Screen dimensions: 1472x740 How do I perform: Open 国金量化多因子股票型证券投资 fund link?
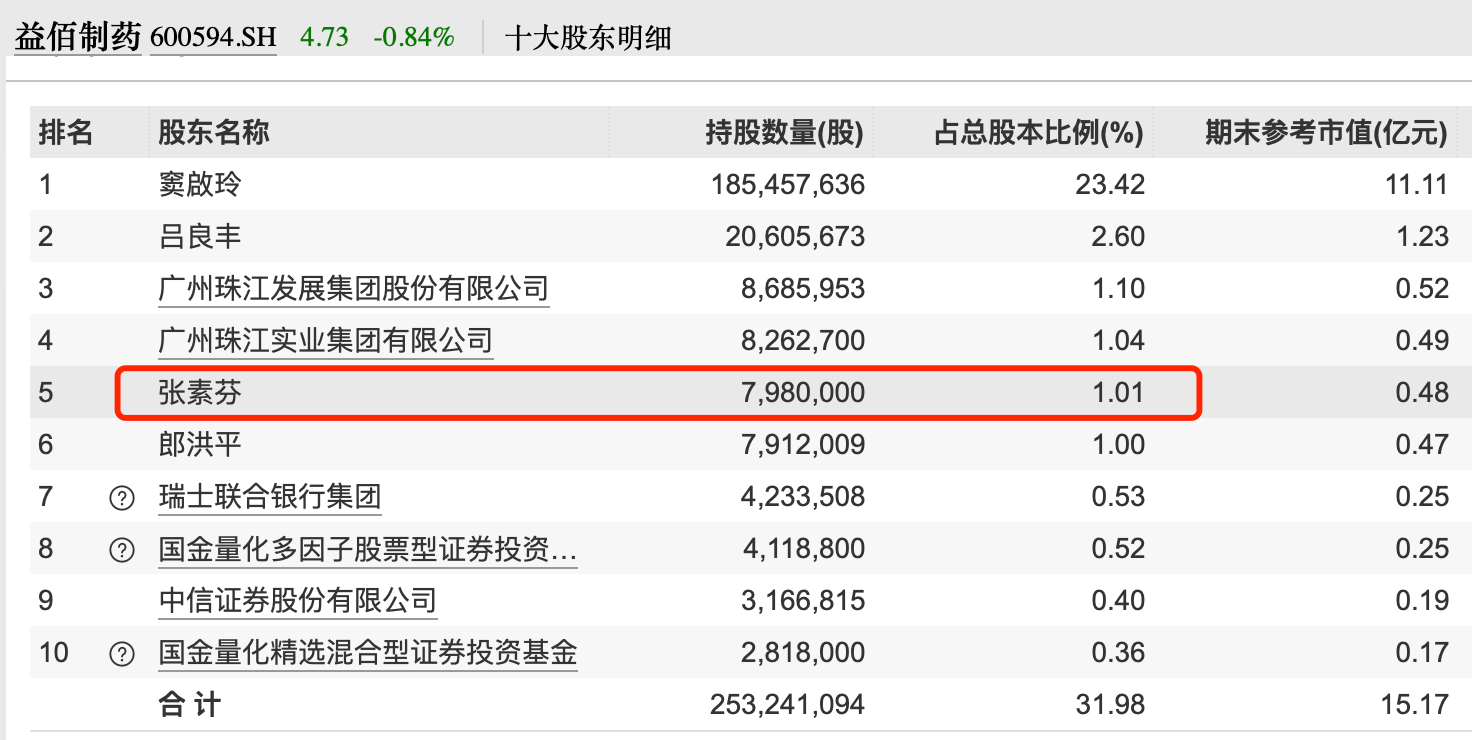point(368,549)
